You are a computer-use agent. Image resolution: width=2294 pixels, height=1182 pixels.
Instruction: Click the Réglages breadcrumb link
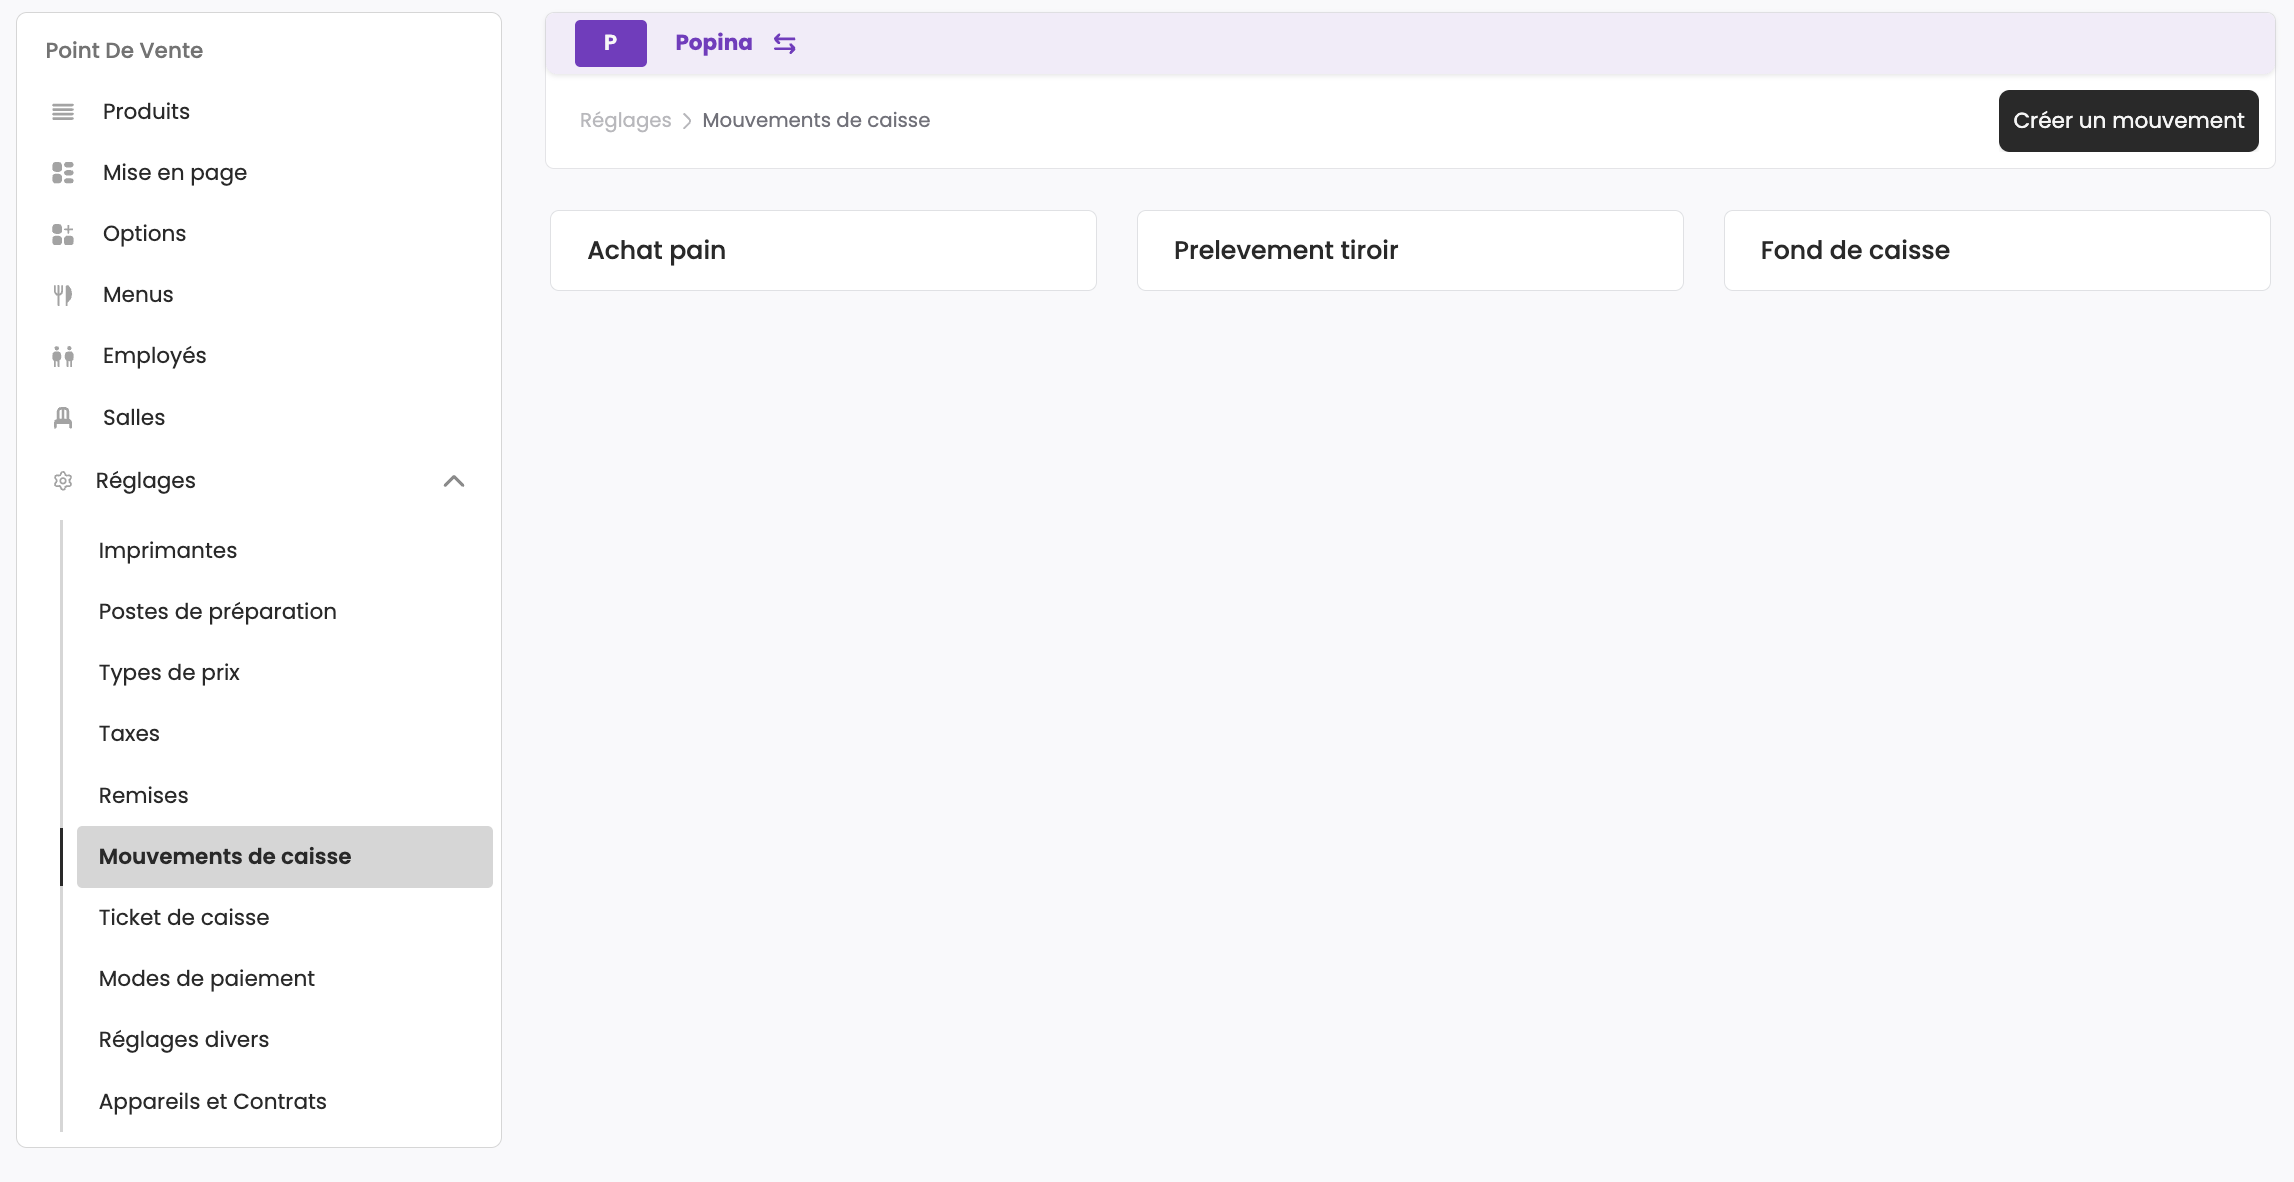625,121
